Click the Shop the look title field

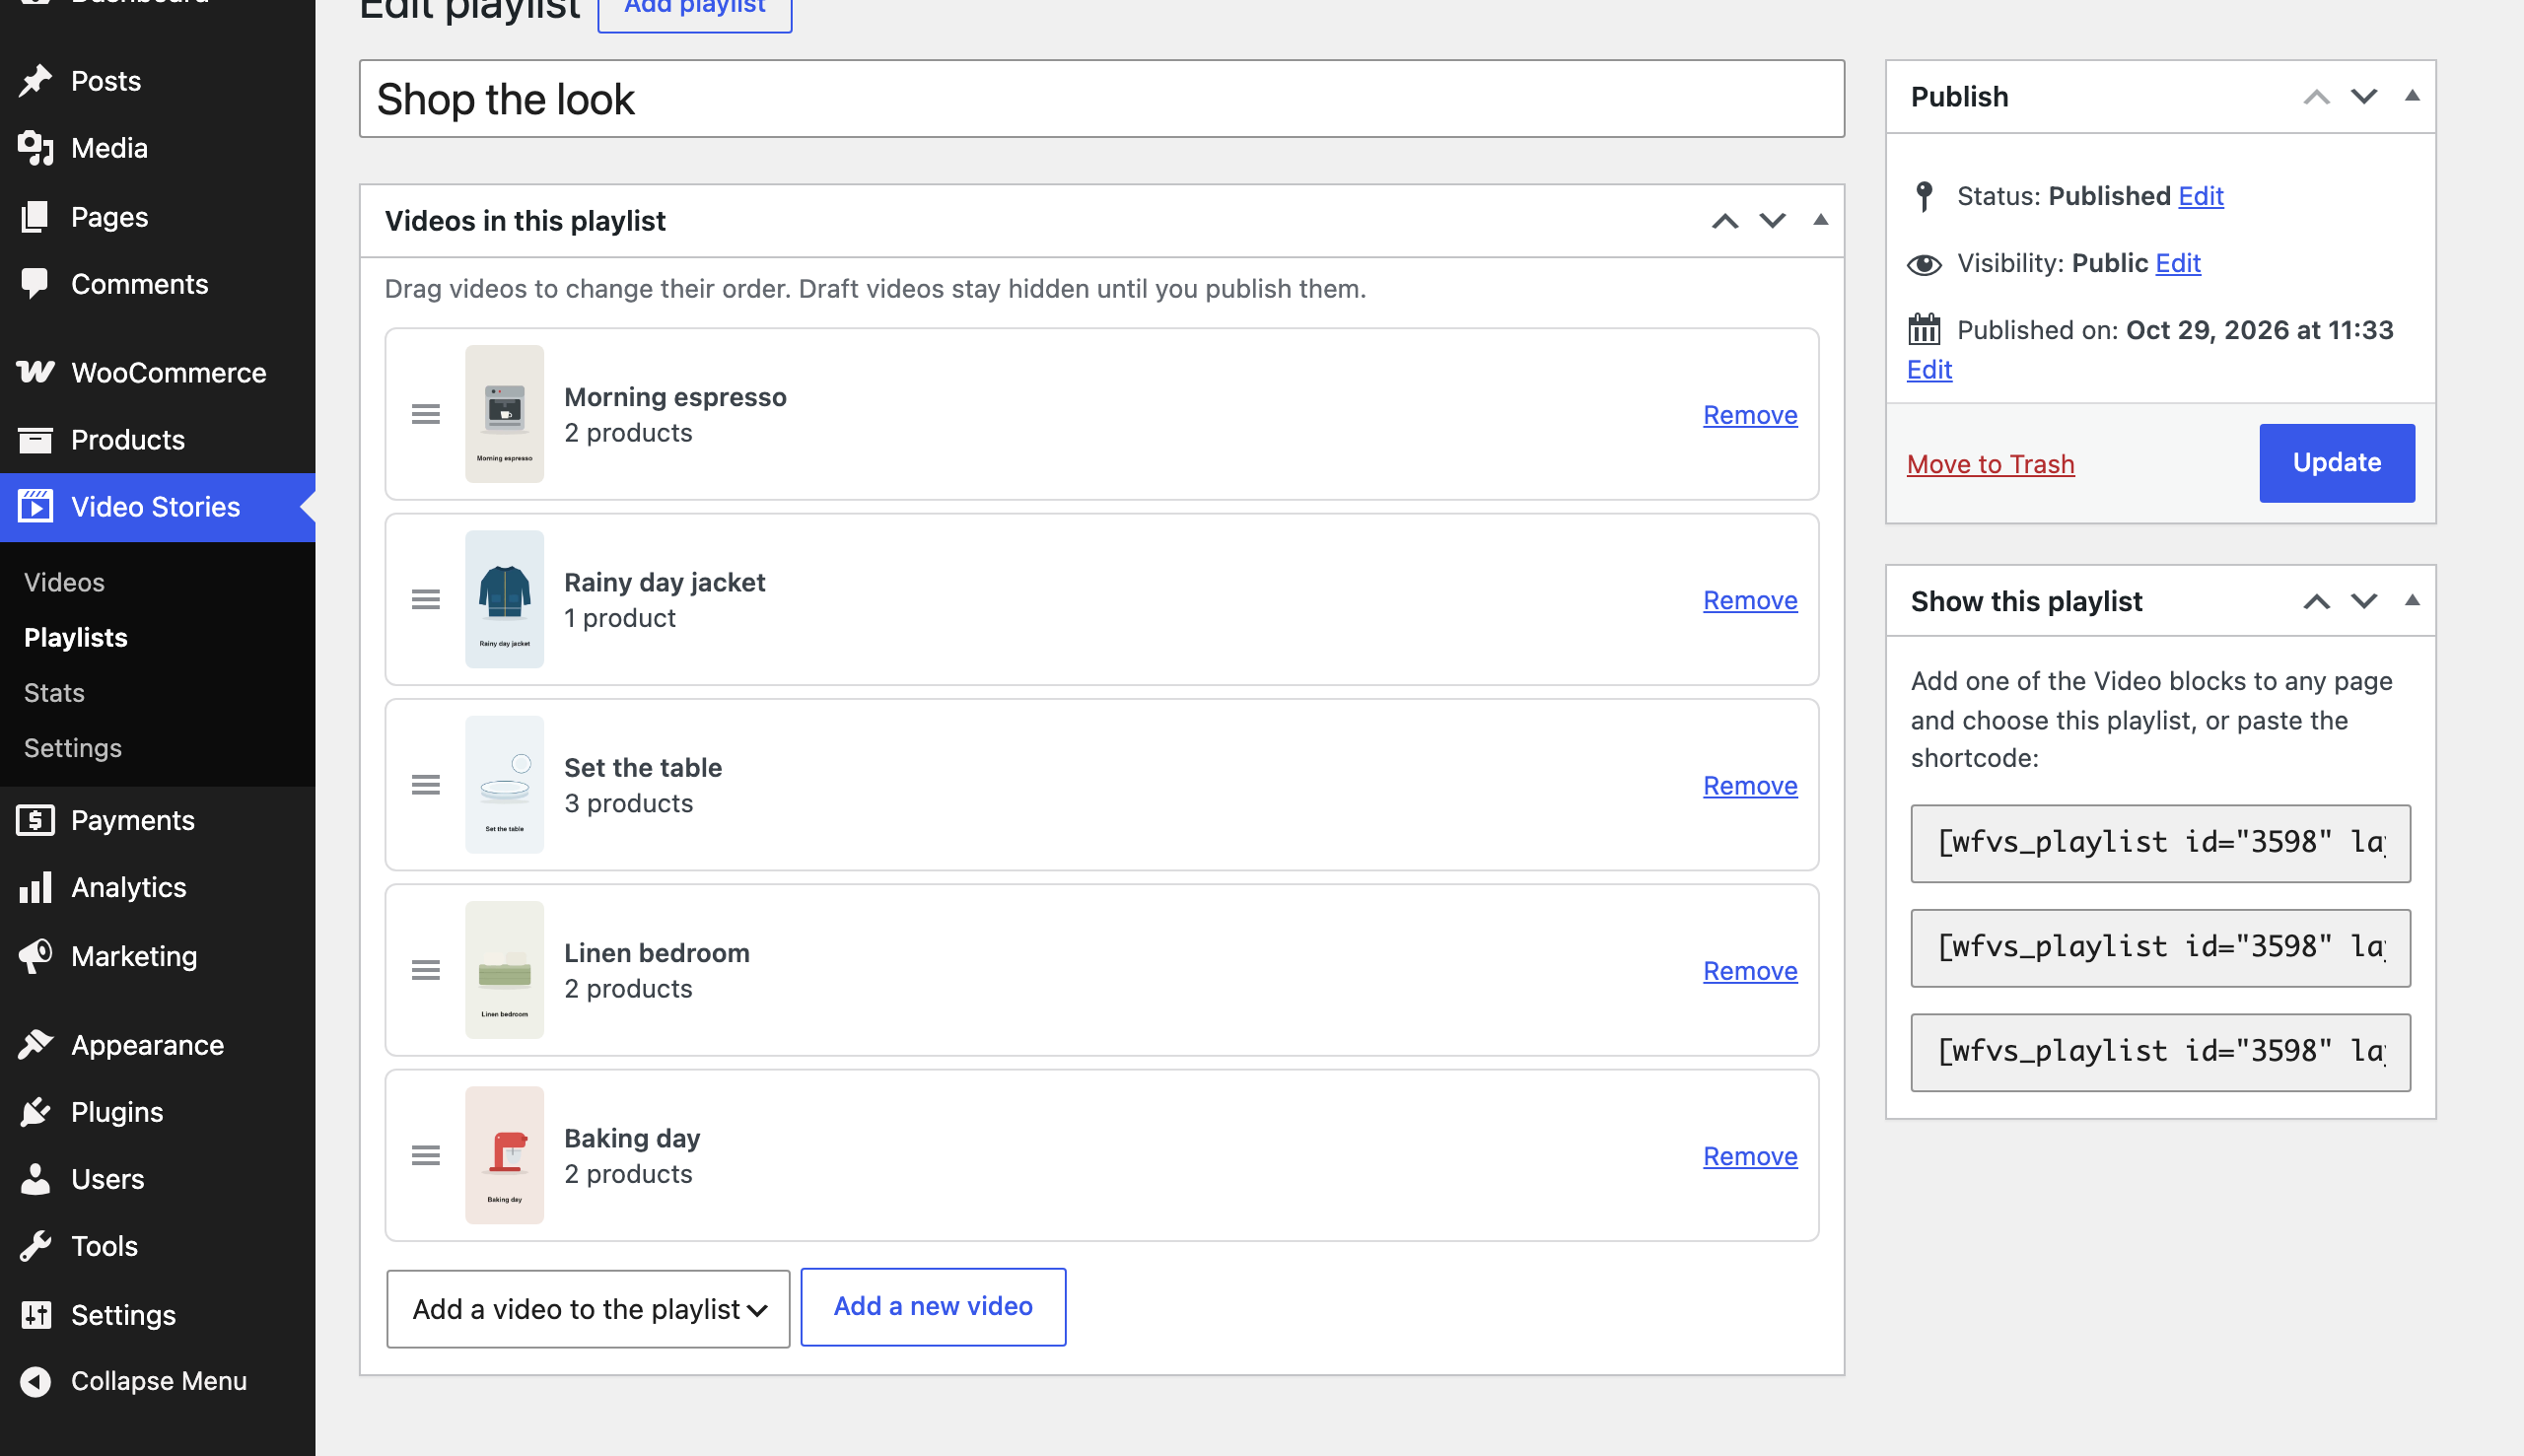(1101, 99)
